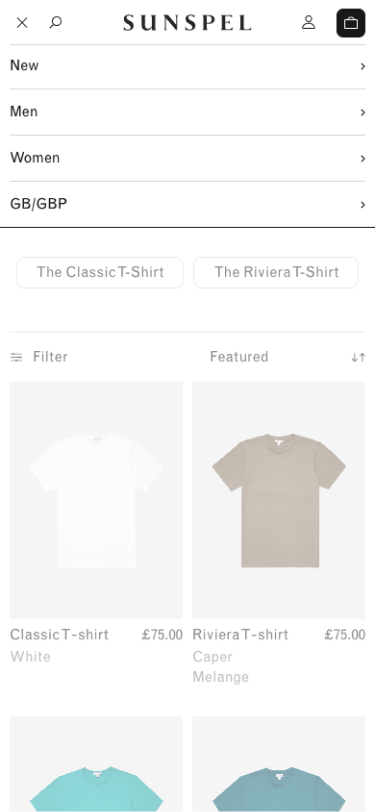
Task: Open the turquoise T-shirt product image
Action: pos(96,764)
